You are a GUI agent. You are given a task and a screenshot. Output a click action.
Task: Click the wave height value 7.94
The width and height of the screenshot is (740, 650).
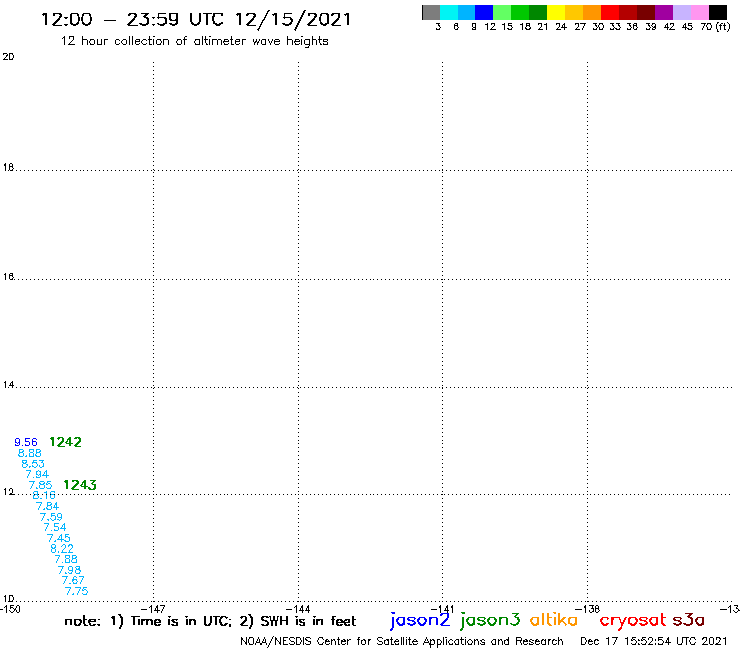37,474
